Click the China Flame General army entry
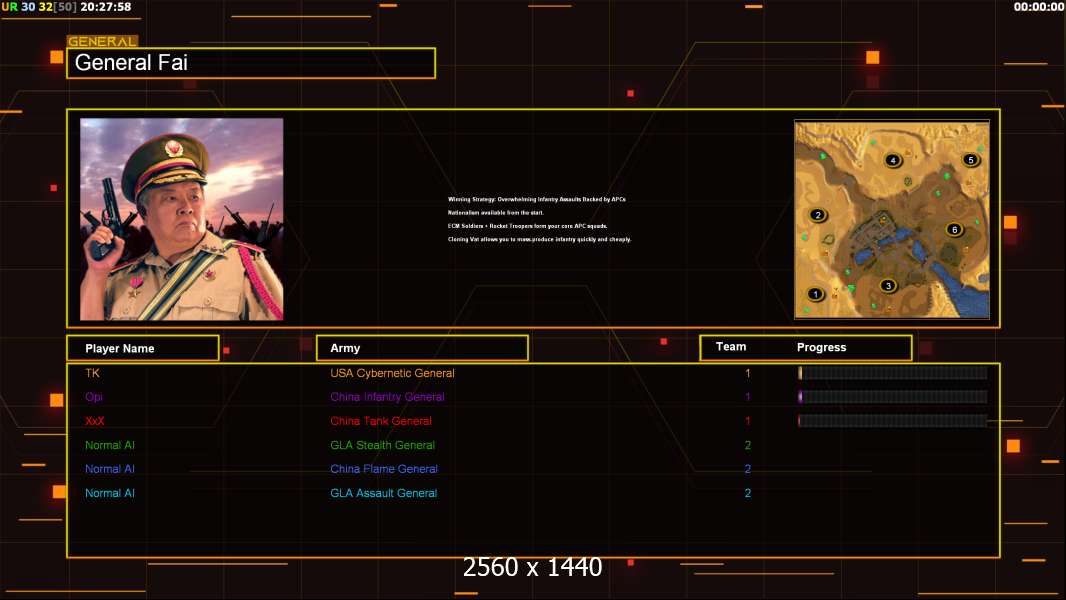This screenshot has width=1066, height=600. (384, 469)
